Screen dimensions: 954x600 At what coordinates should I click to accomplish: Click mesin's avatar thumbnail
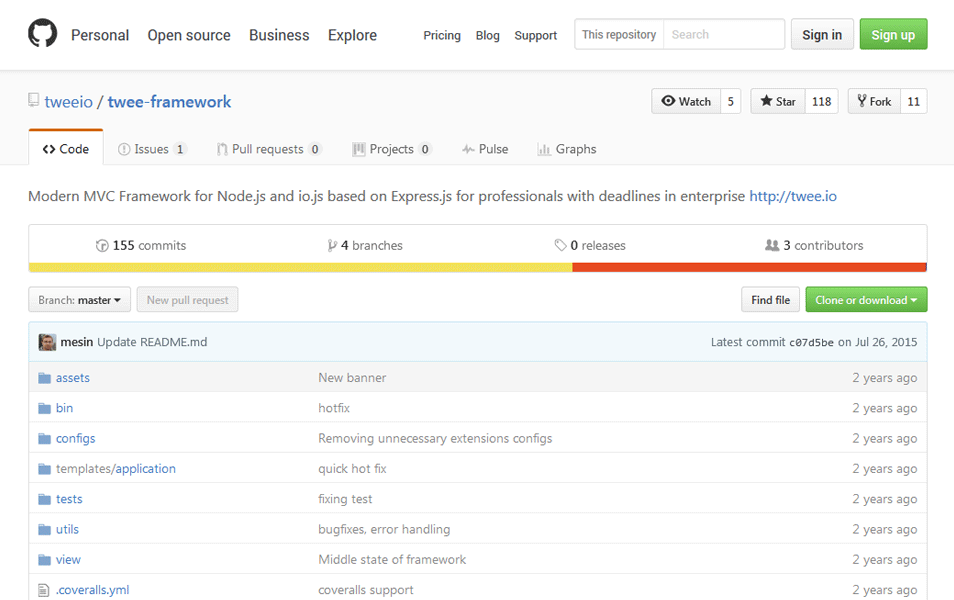(47, 342)
